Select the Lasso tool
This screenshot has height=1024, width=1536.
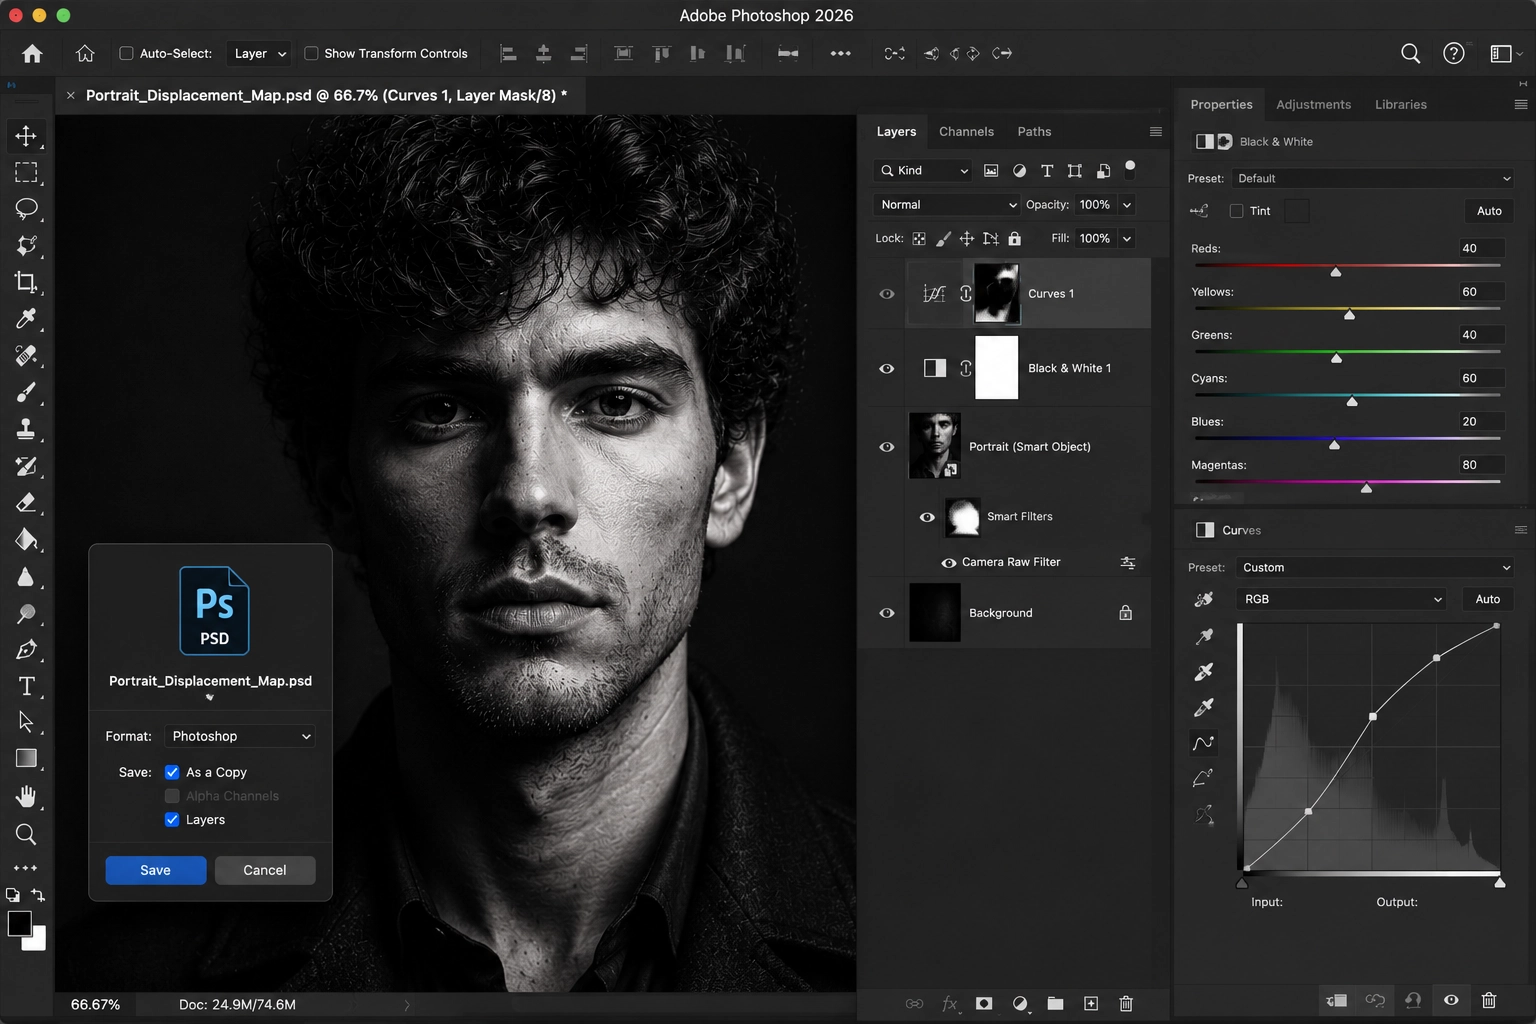click(26, 209)
